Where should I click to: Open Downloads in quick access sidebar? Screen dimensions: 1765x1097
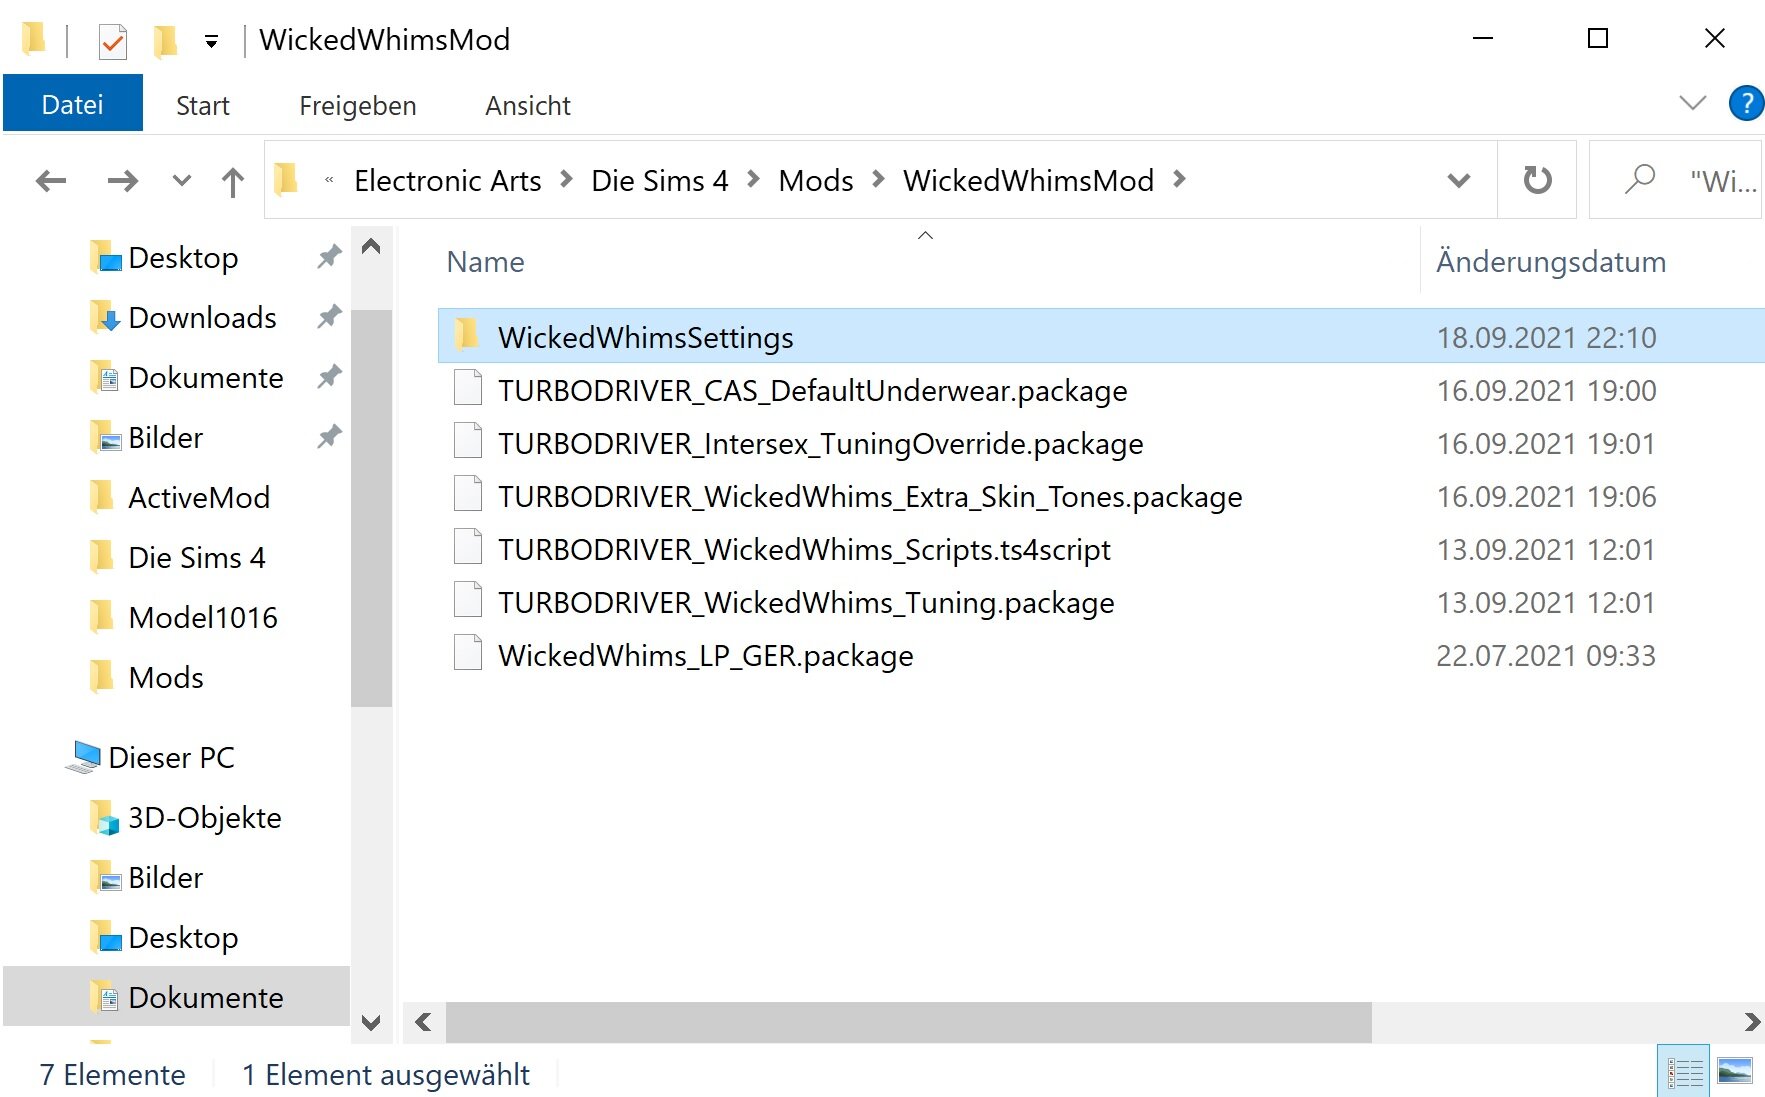202,317
